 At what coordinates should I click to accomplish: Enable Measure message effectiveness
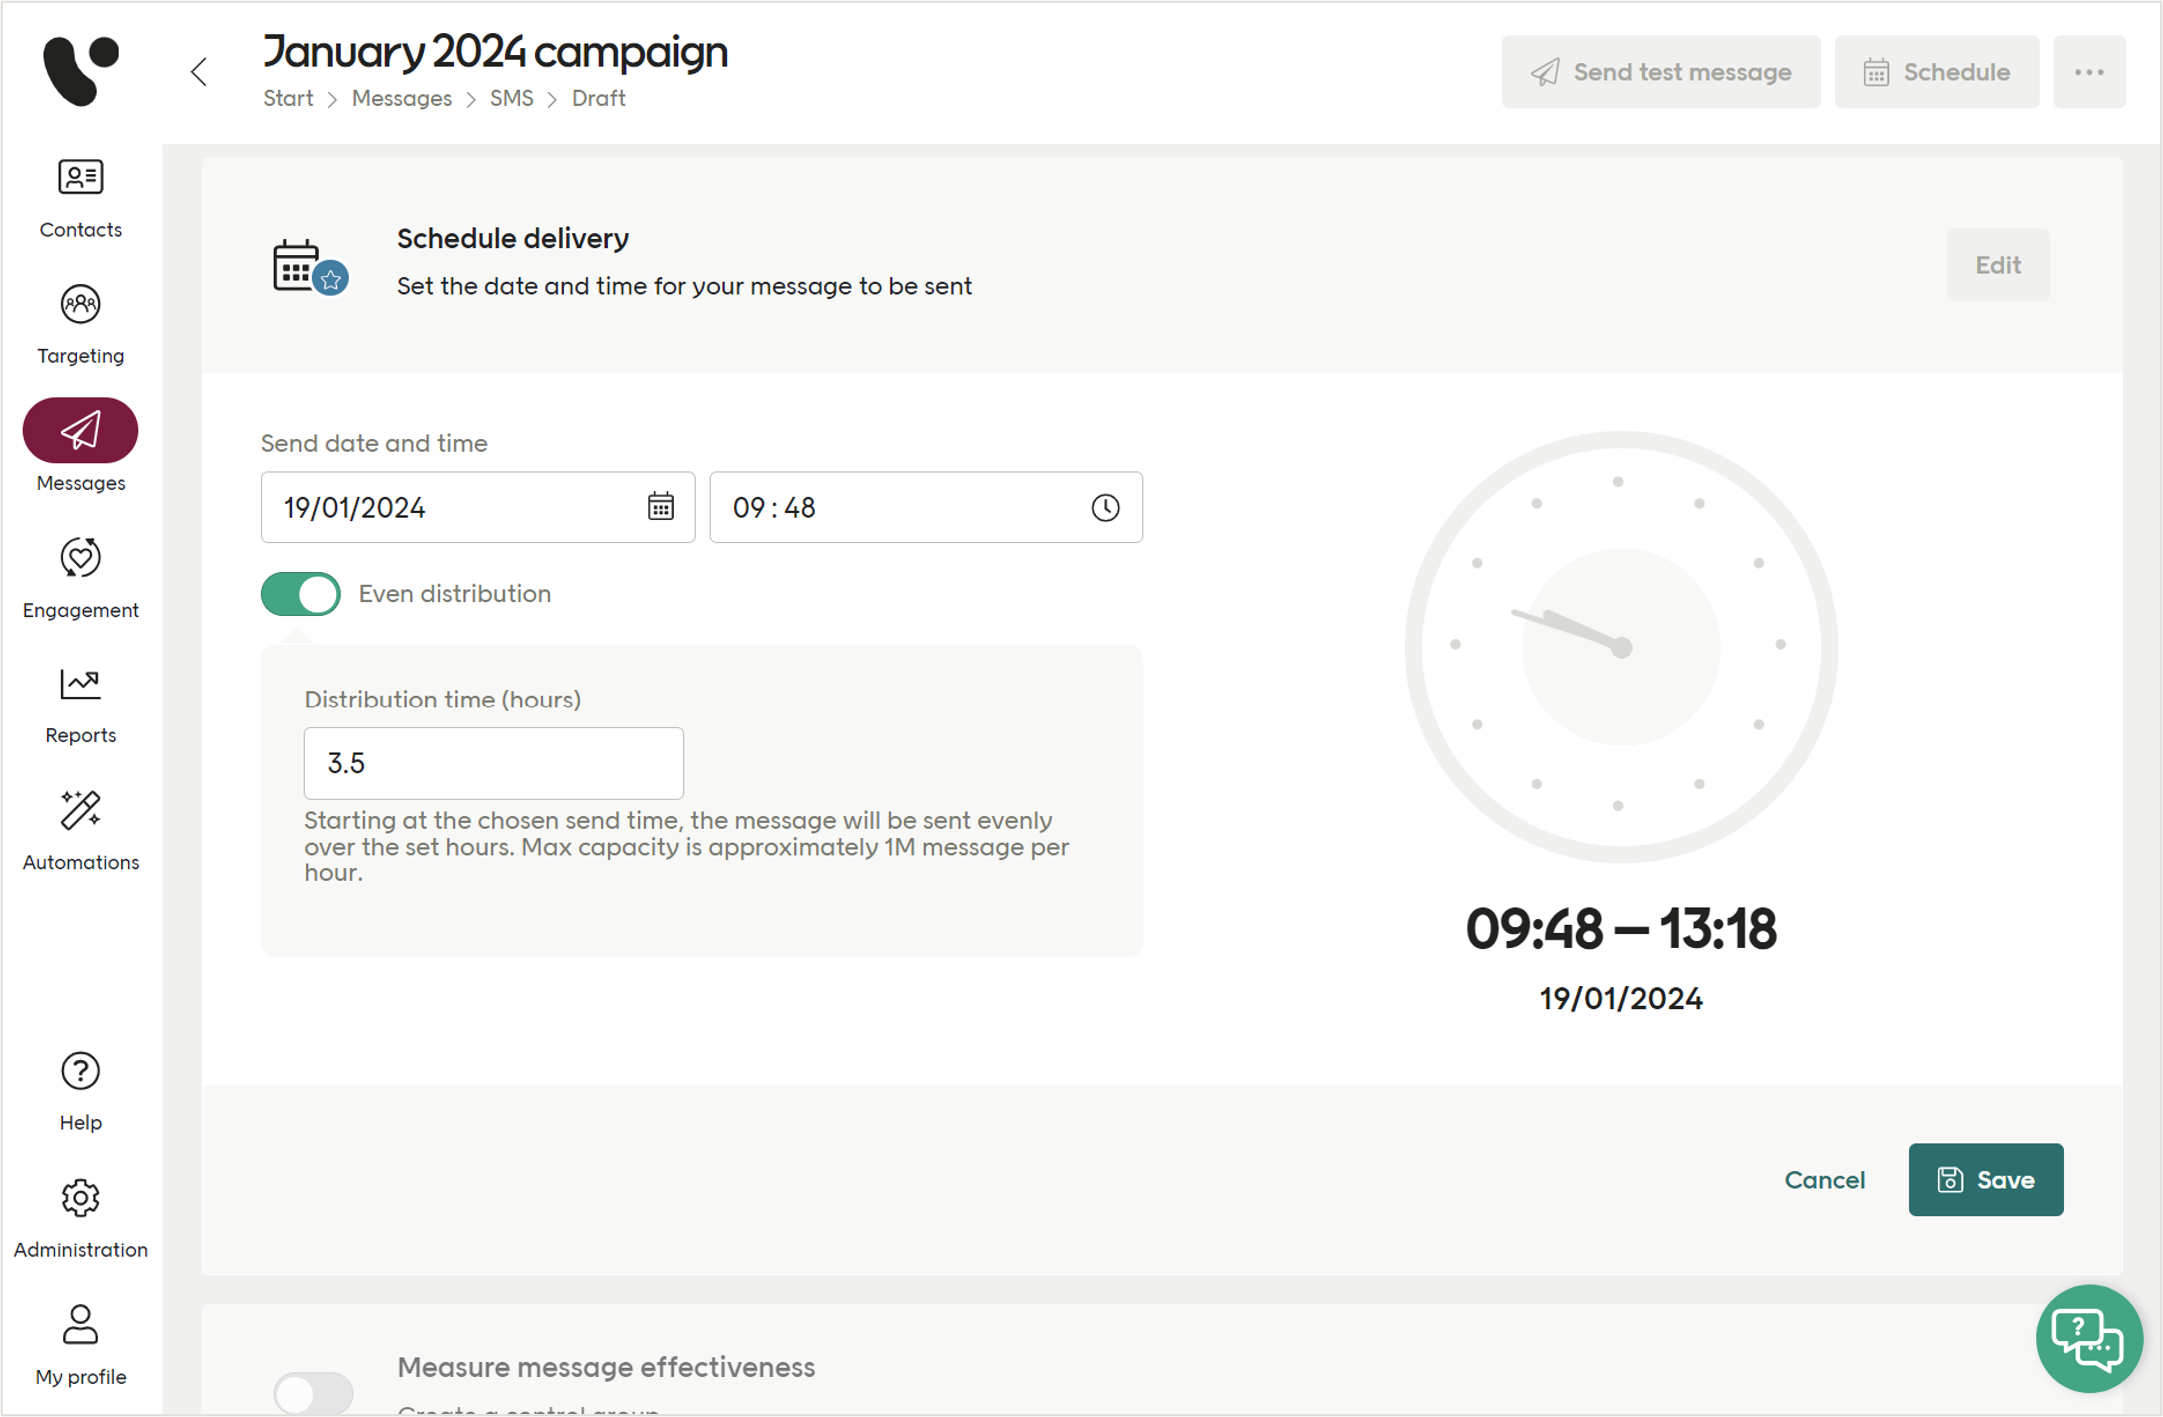313,1392
